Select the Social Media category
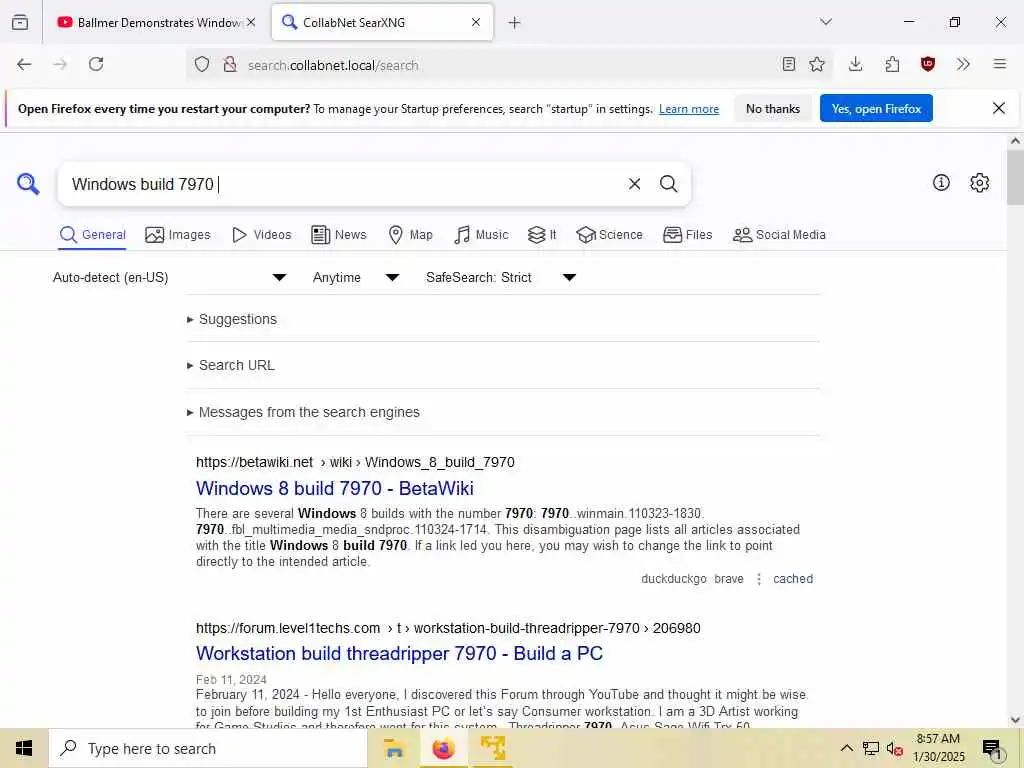This screenshot has width=1024, height=768. click(779, 234)
